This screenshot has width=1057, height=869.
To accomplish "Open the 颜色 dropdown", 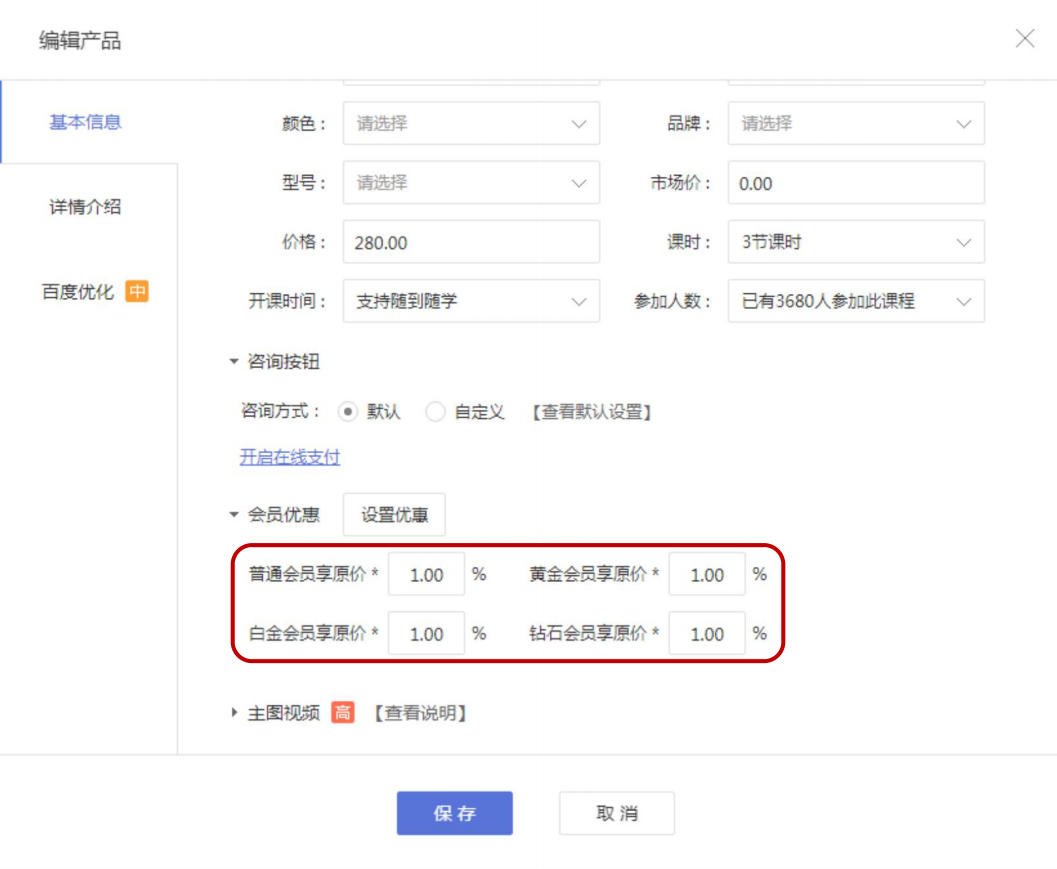I will click(x=471, y=124).
